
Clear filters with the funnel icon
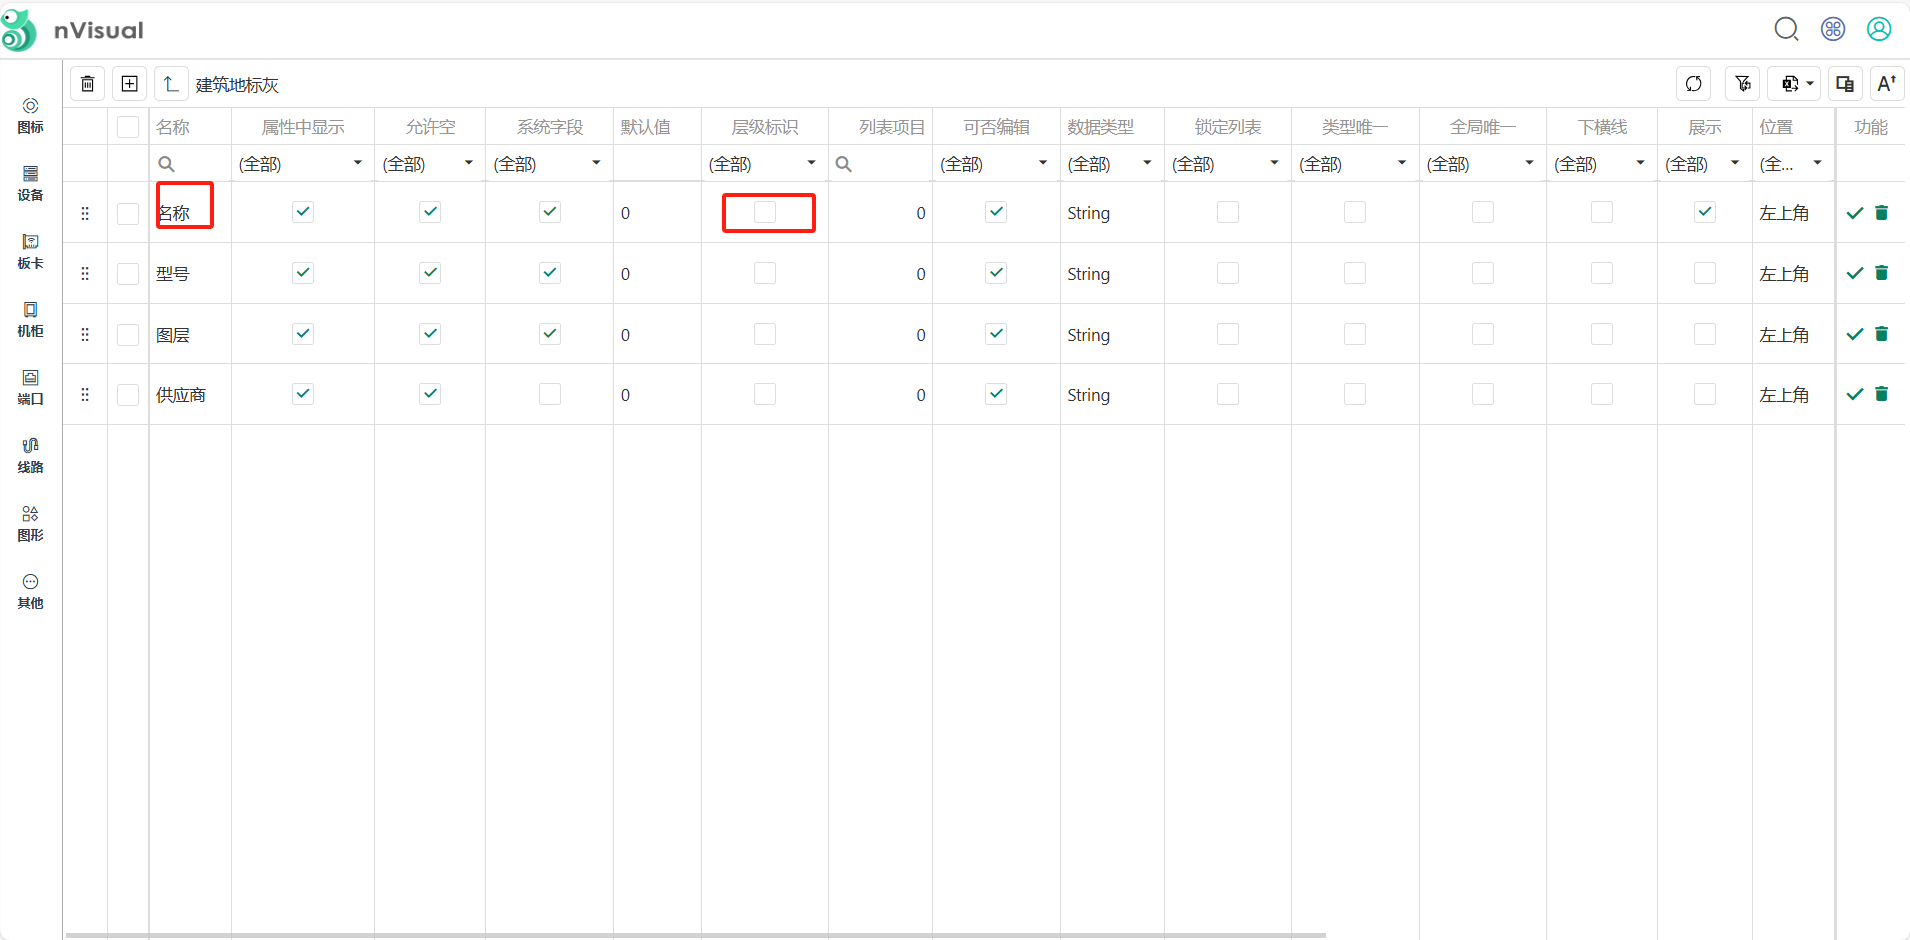(x=1743, y=84)
